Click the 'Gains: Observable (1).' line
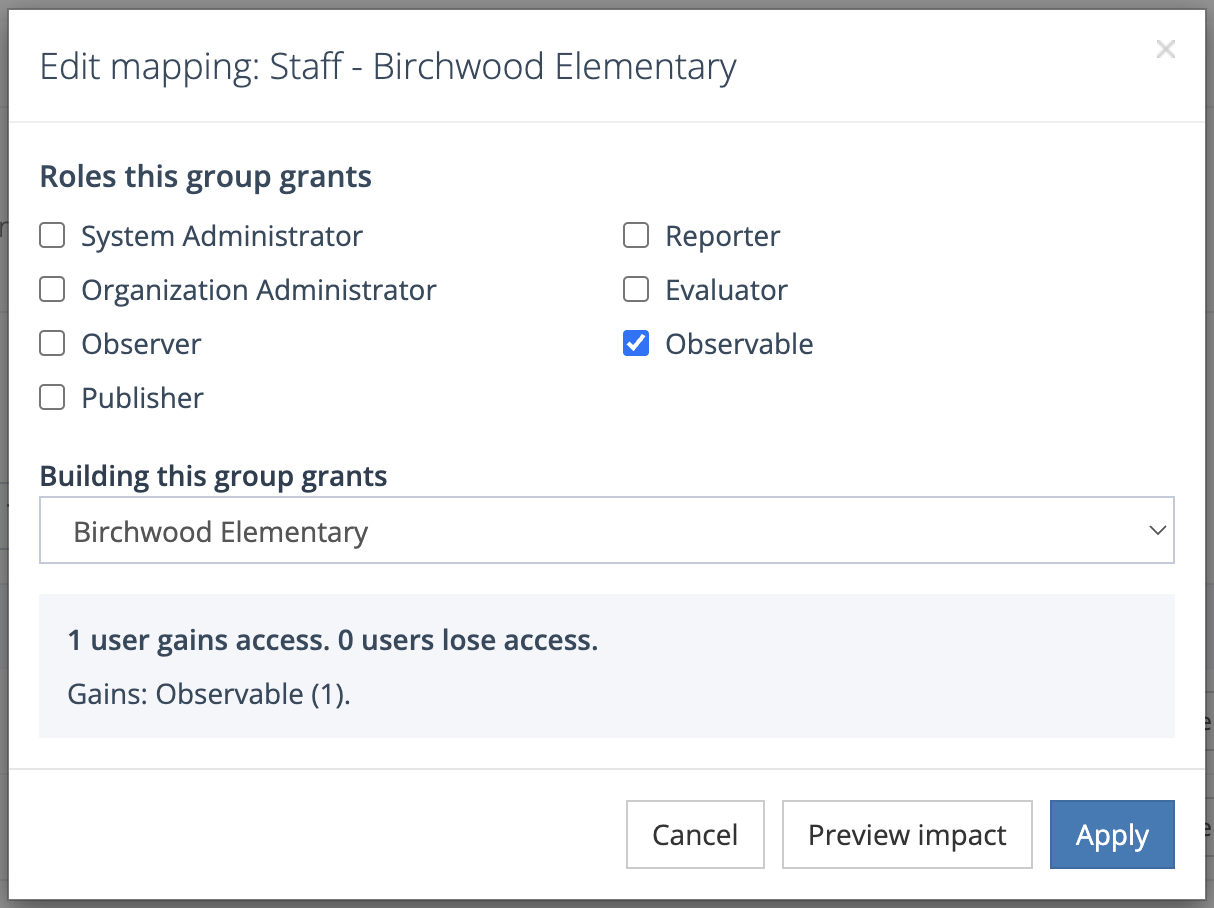Screen dimensions: 1214x908 click(209, 694)
